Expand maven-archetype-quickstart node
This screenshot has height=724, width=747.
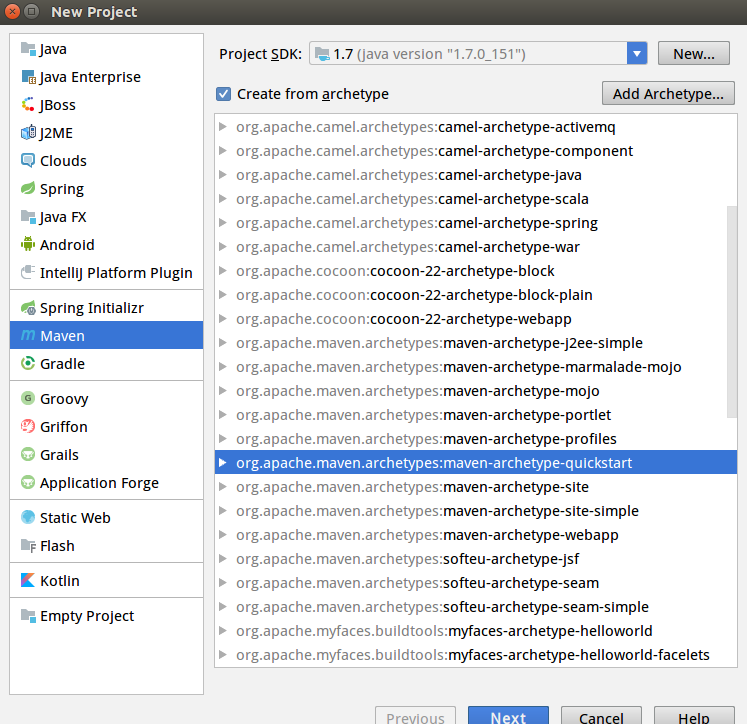(x=222, y=463)
